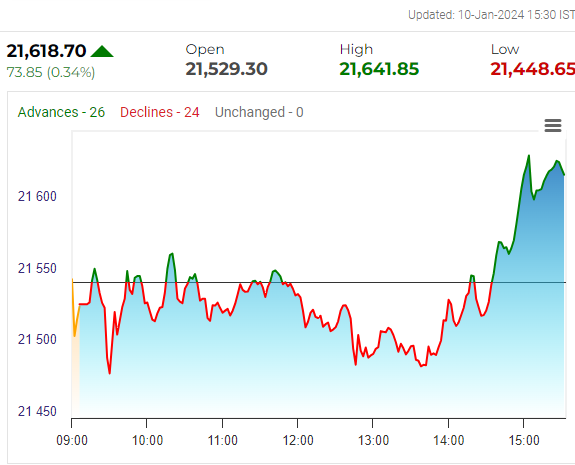Click the 09:00 x-axis label

click(72, 440)
